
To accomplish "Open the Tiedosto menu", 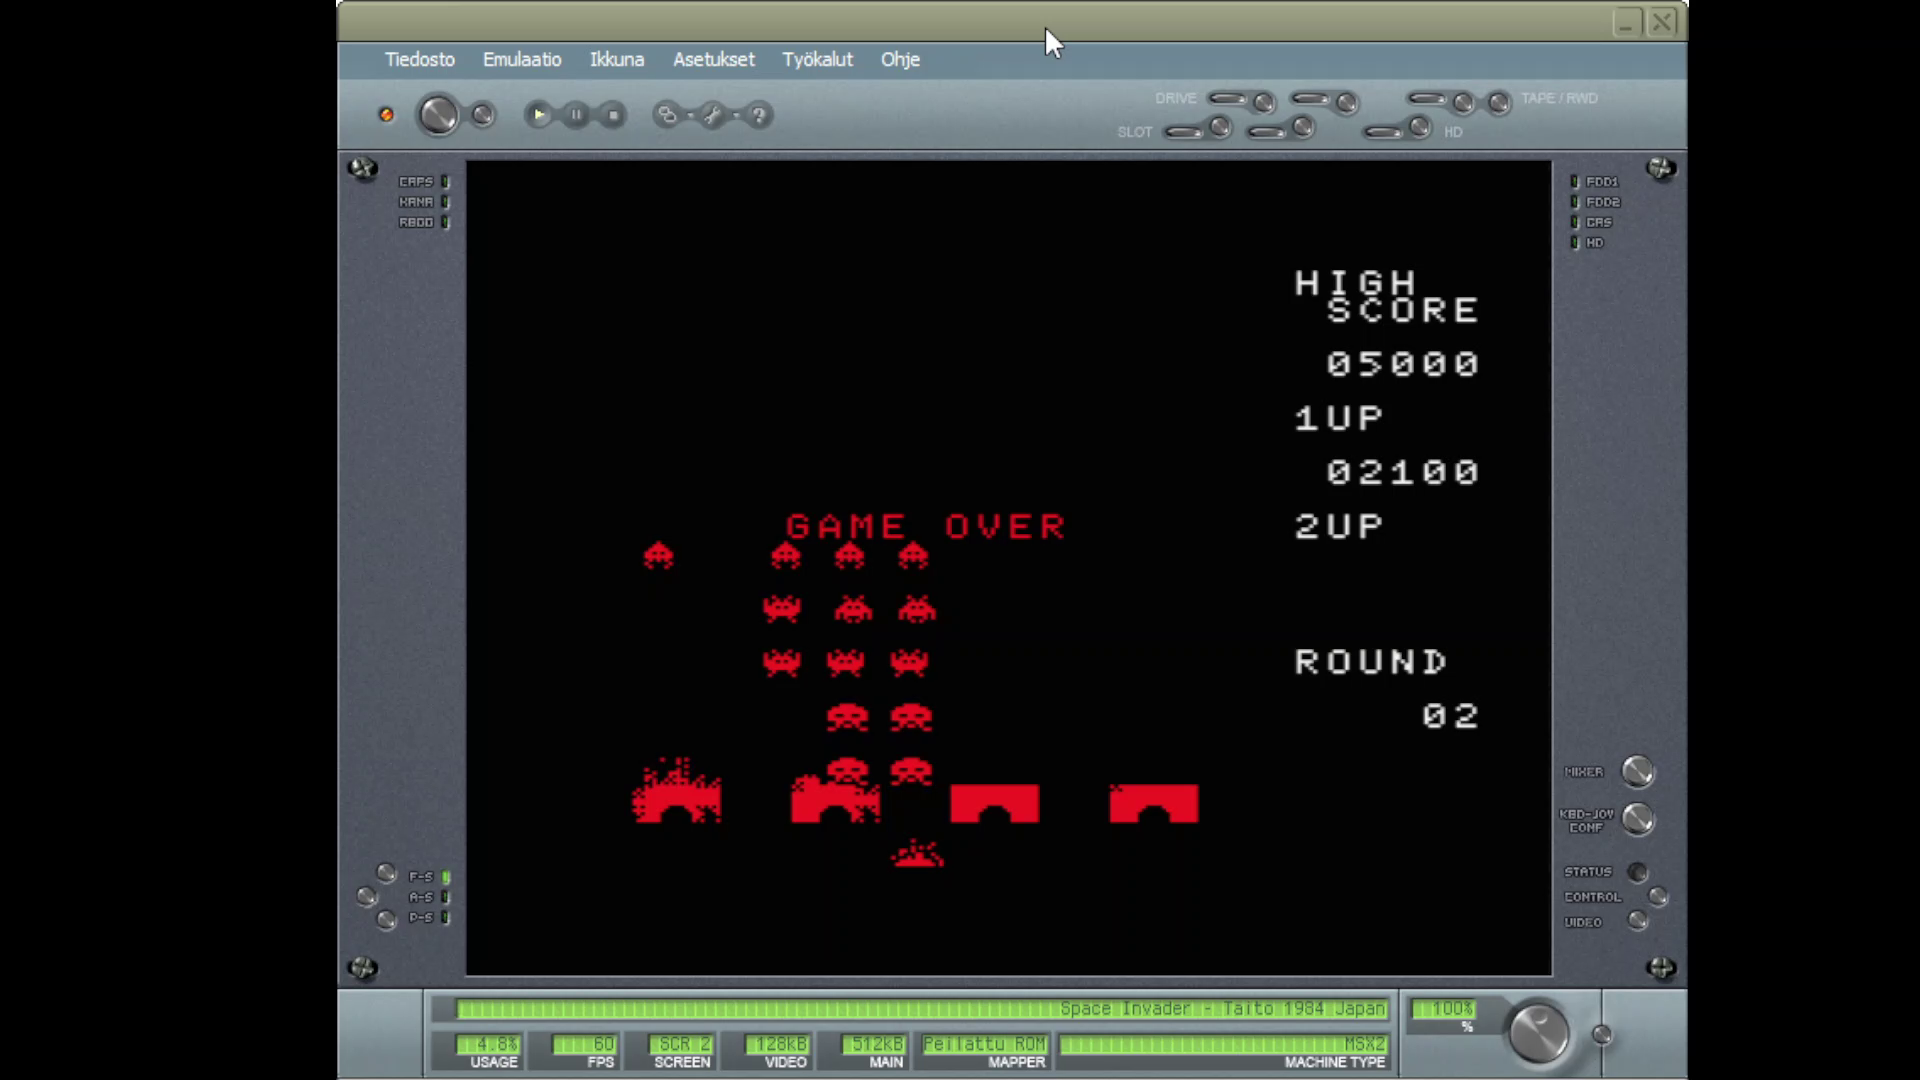I will 419,59.
